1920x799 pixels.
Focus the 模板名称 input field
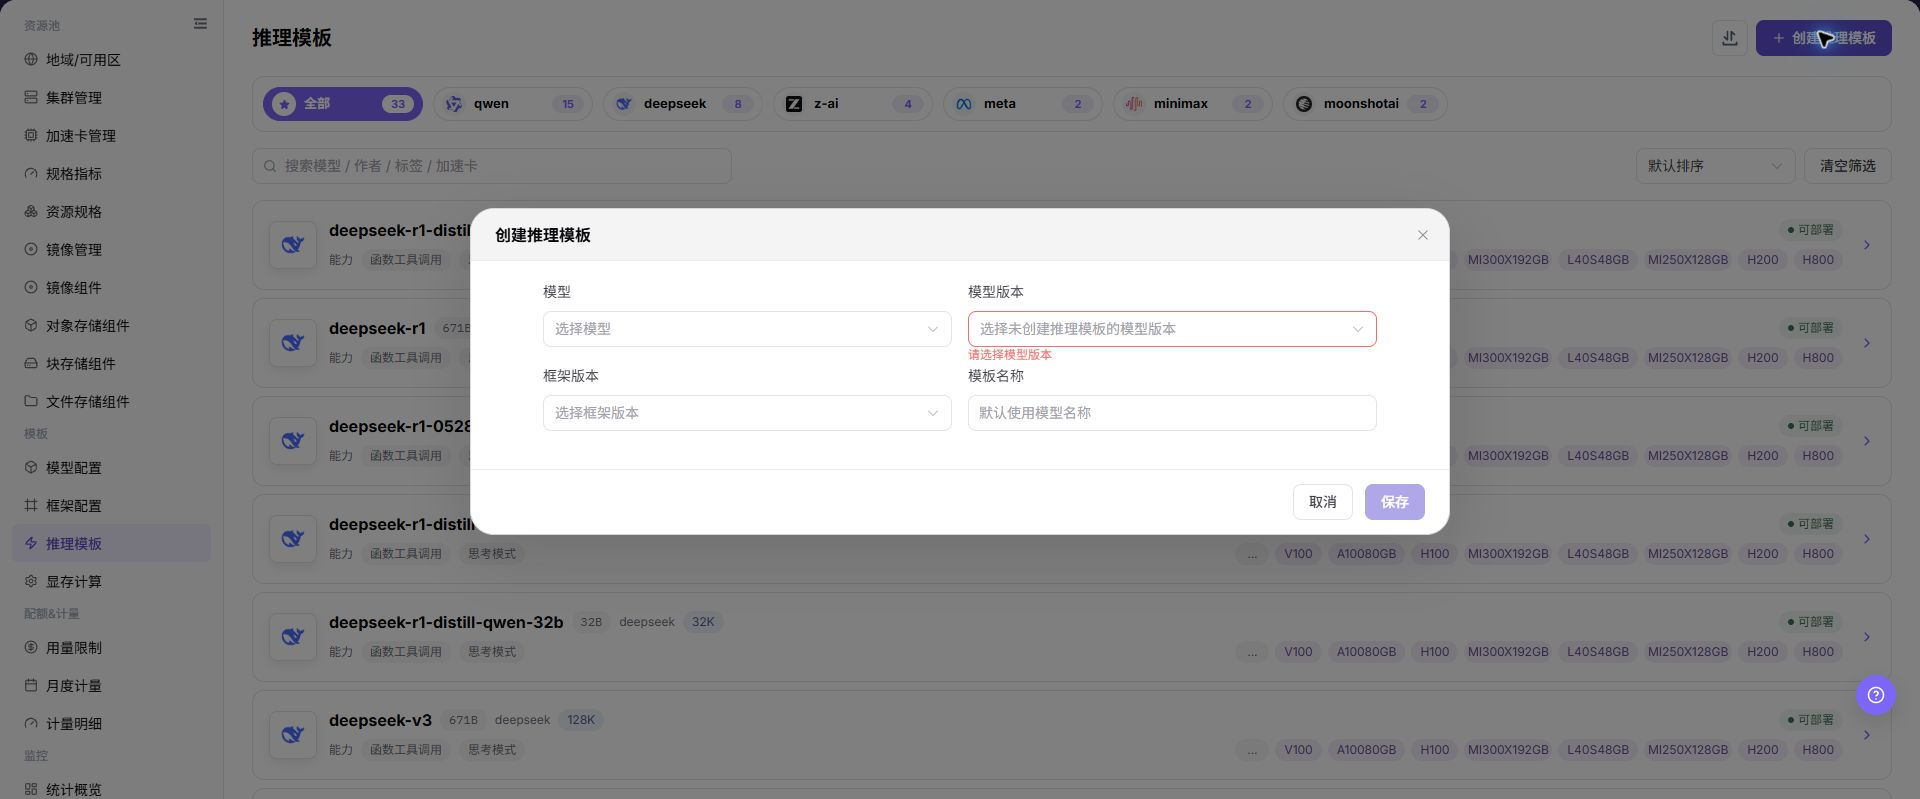(x=1172, y=413)
